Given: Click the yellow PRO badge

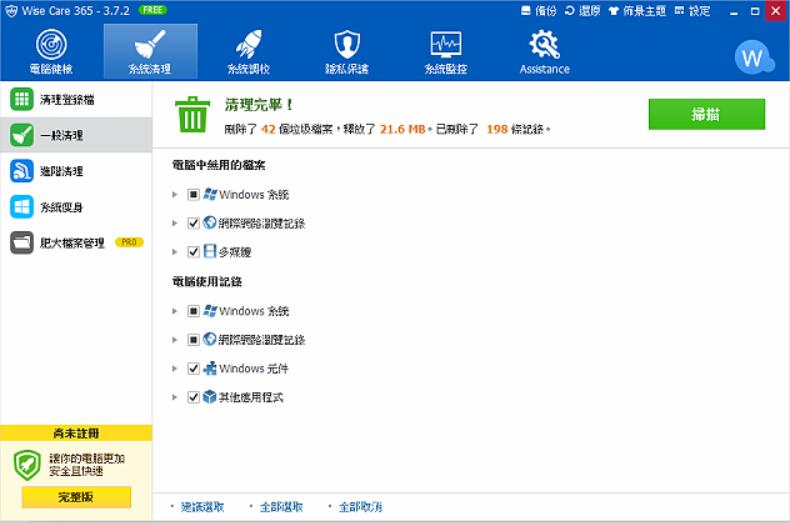Looking at the screenshot, I should coord(129,242).
